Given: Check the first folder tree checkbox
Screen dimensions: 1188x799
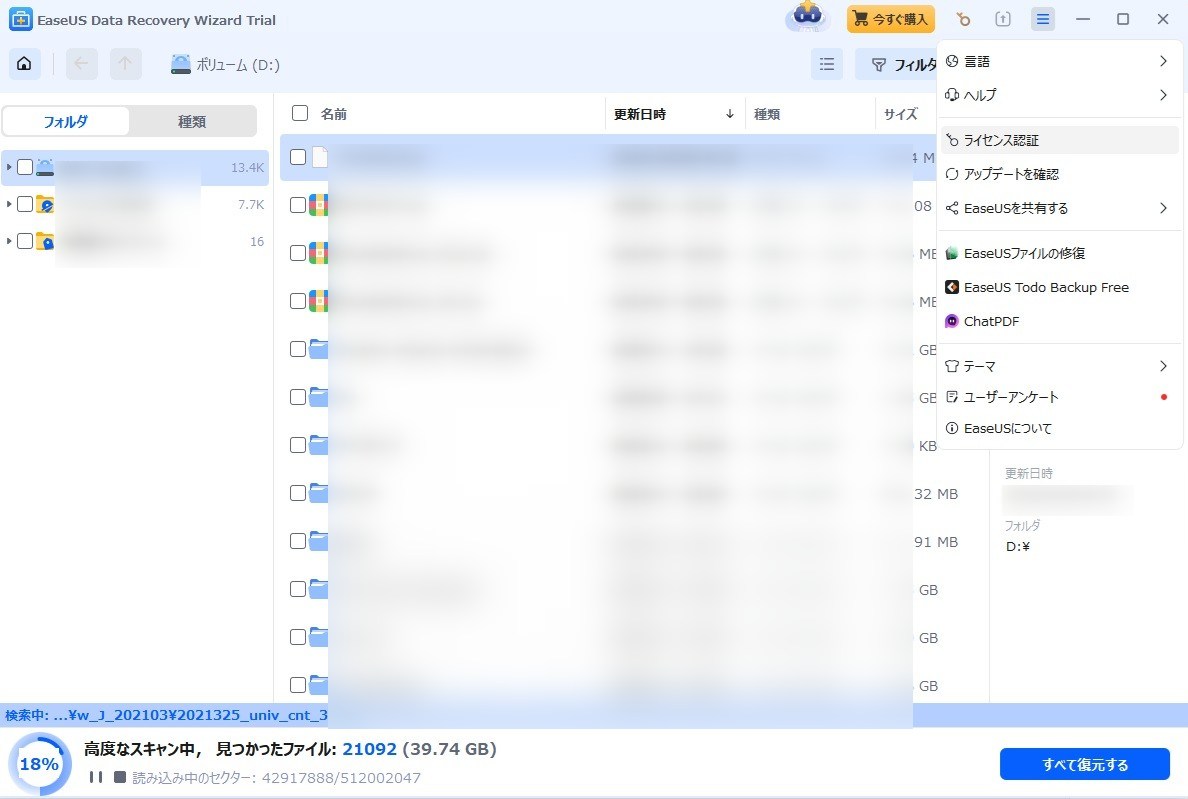Looking at the screenshot, I should (25, 167).
